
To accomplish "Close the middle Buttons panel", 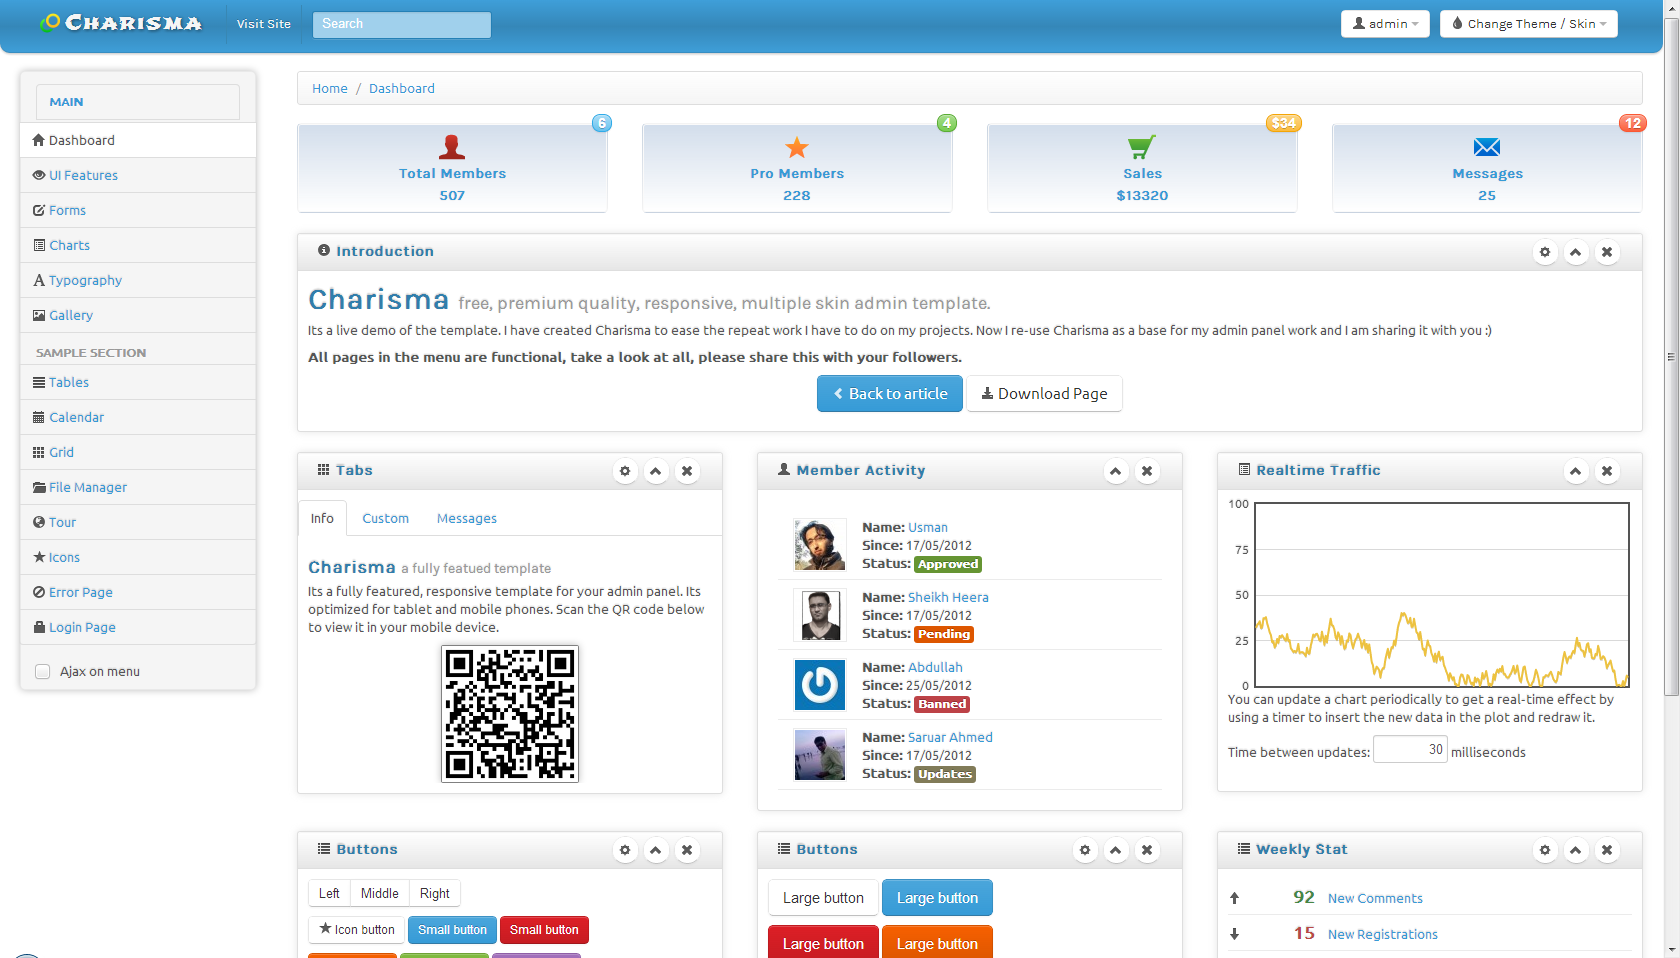I will point(1147,850).
